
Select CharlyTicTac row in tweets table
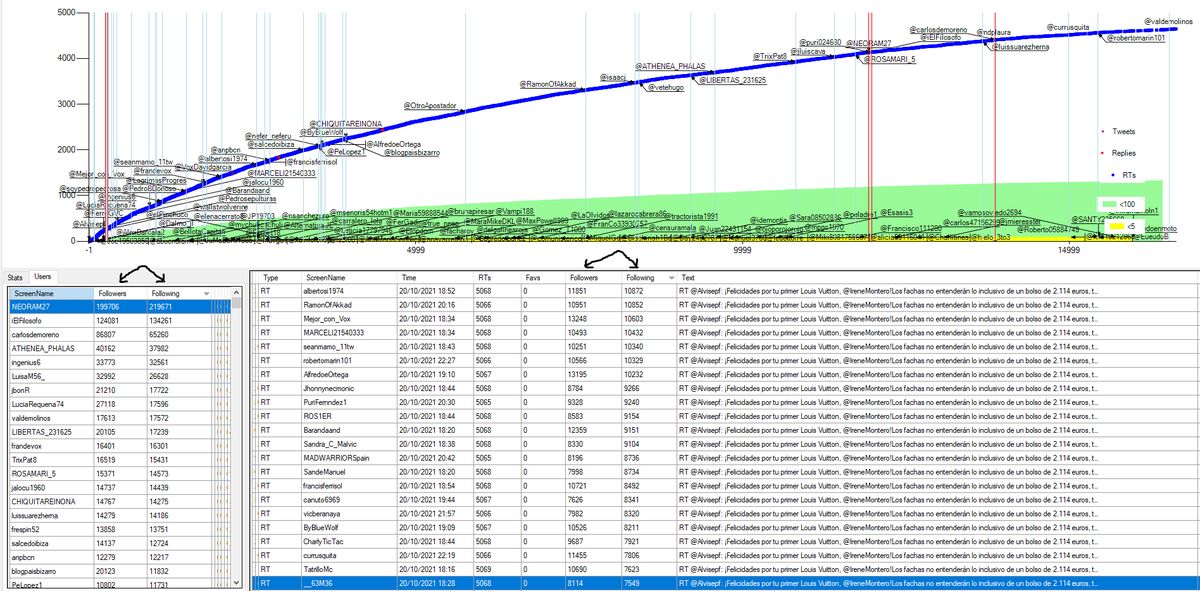pyautogui.click(x=727, y=541)
